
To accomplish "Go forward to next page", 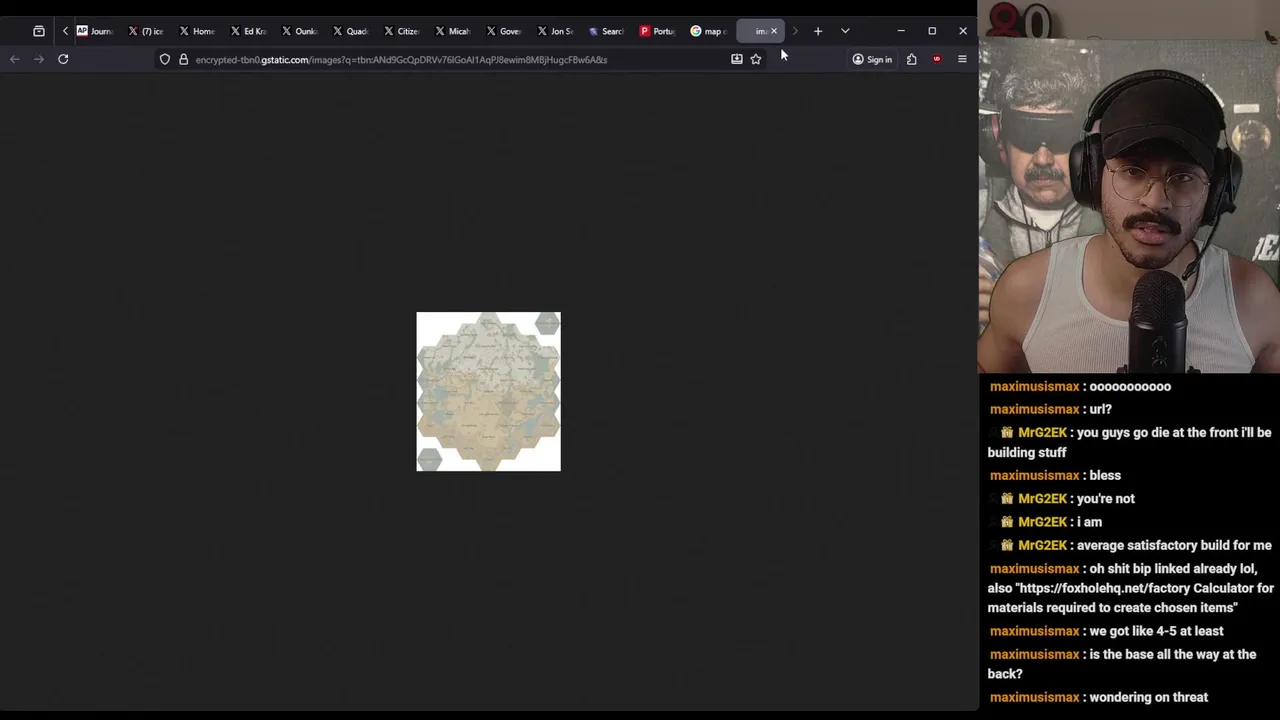I will coord(39,59).
